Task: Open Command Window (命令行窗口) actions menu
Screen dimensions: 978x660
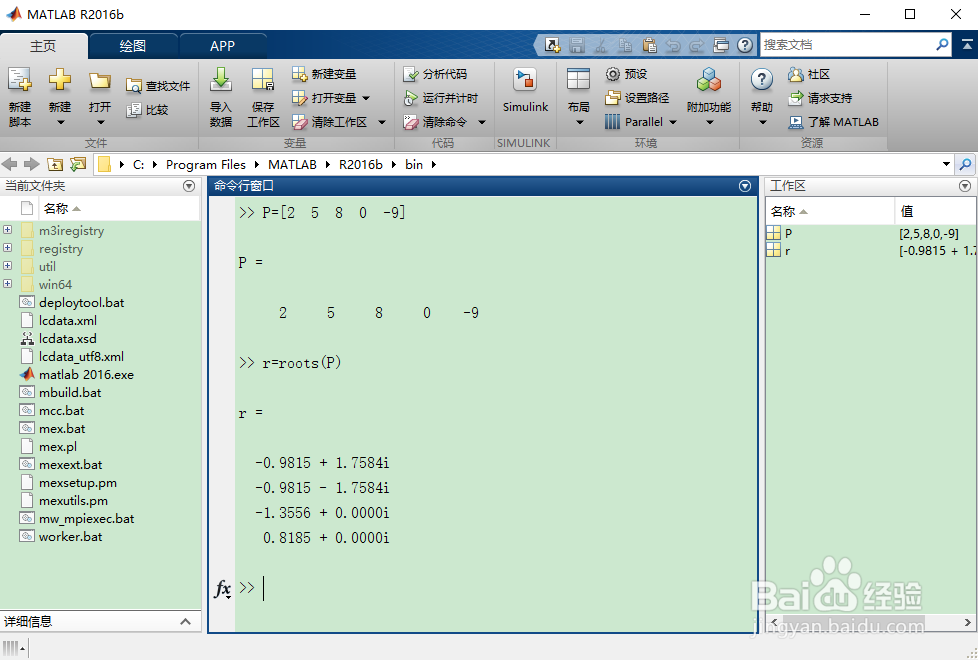Action: click(745, 186)
